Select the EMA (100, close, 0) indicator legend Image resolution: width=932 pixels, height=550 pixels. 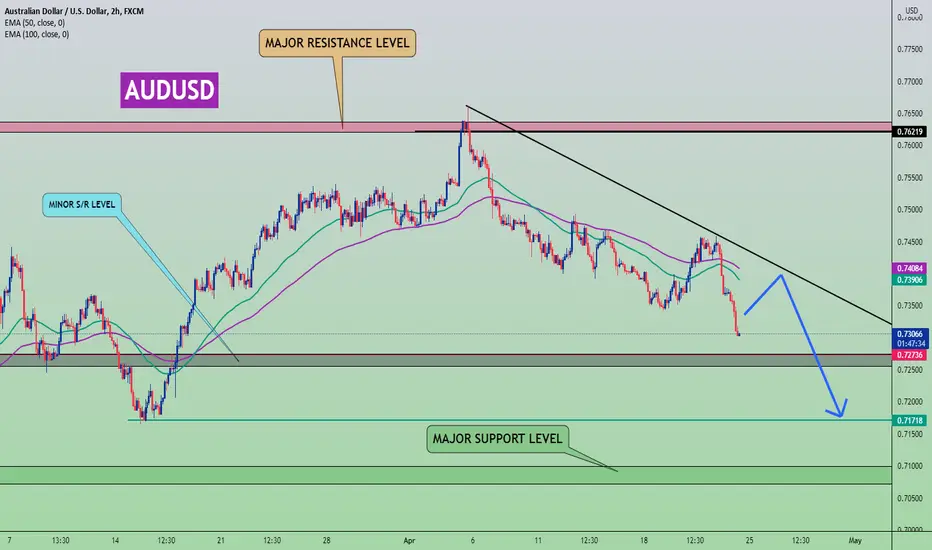point(36,34)
